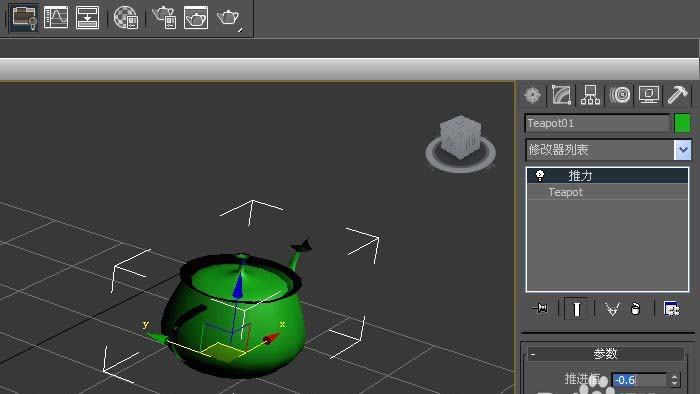Switch to the Modify panel tab
This screenshot has width=700, height=394.
[562, 95]
